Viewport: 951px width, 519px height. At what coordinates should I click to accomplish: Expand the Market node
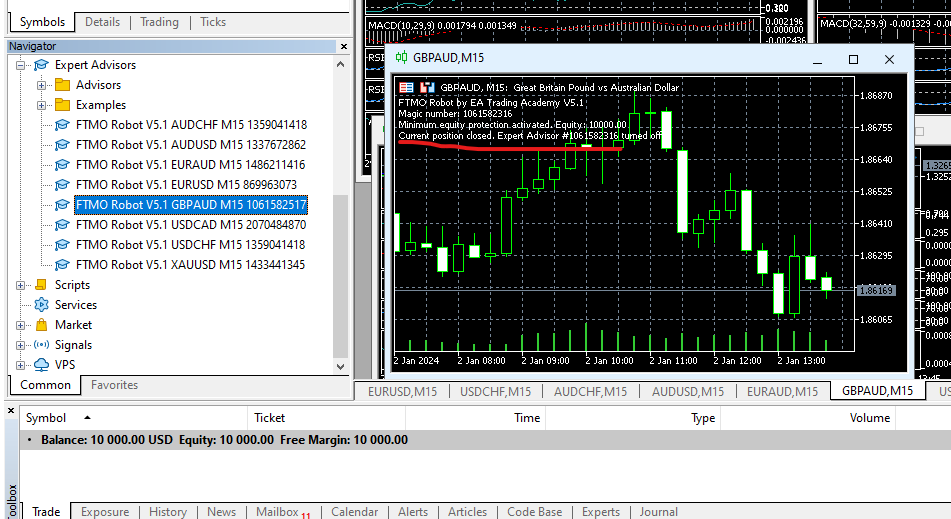[x=20, y=326]
